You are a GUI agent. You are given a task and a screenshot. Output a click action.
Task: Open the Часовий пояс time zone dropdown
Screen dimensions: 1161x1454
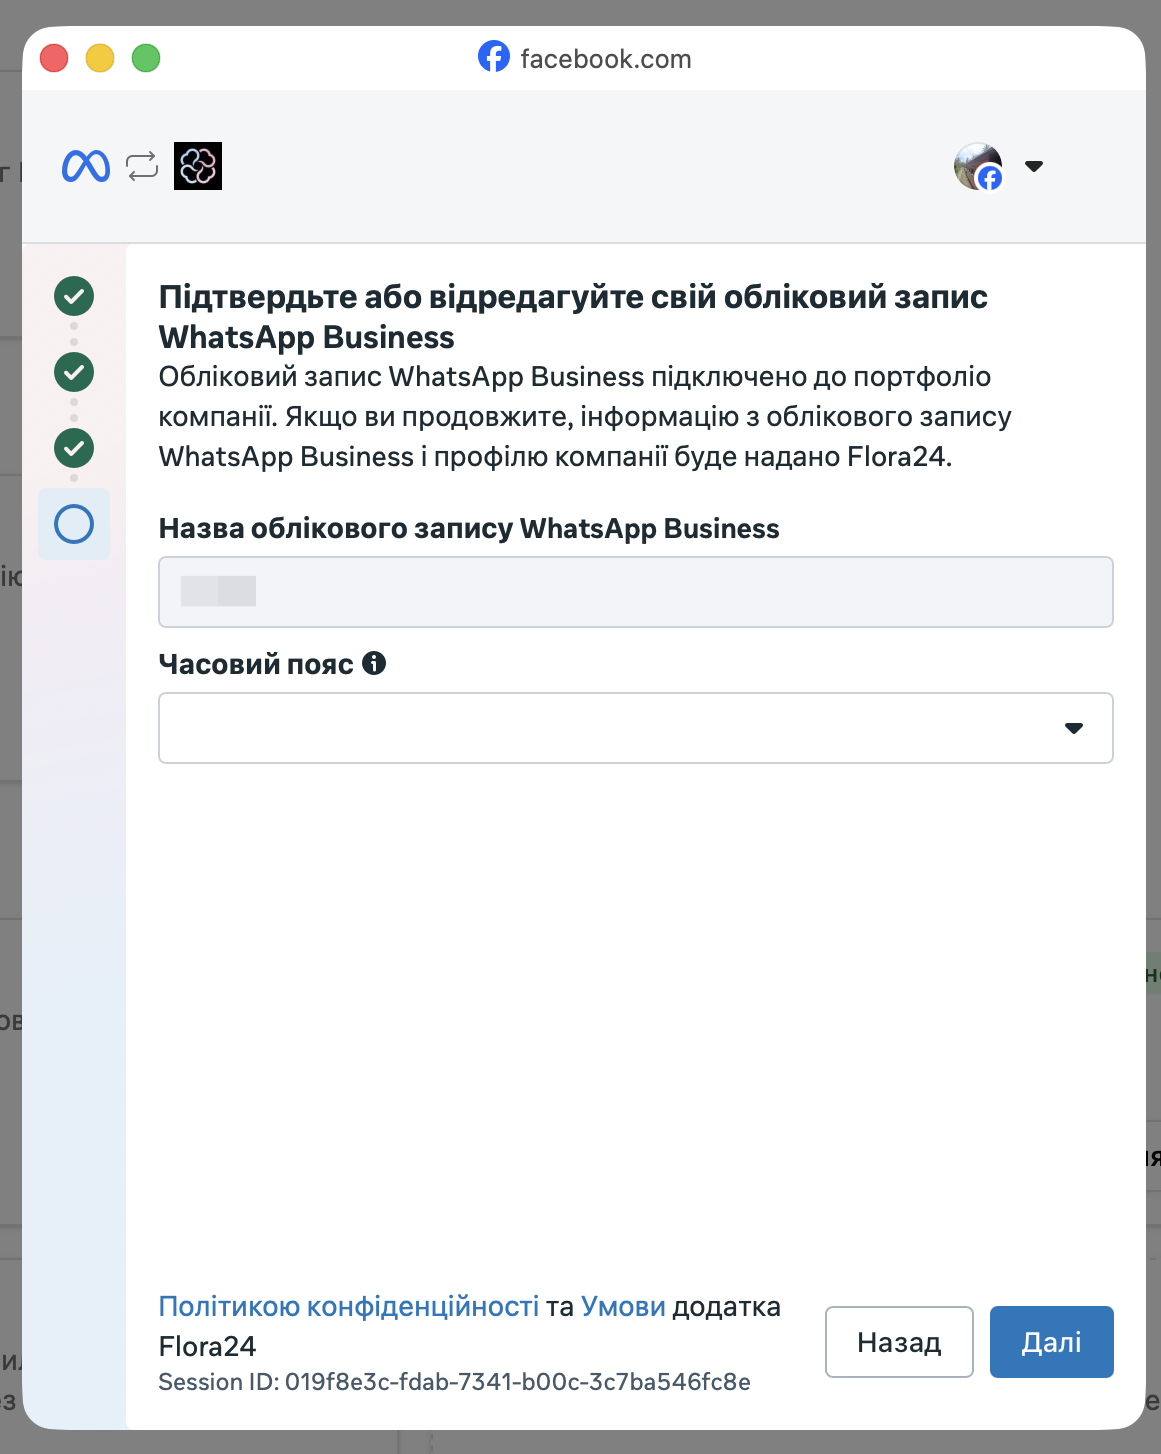pos(636,728)
